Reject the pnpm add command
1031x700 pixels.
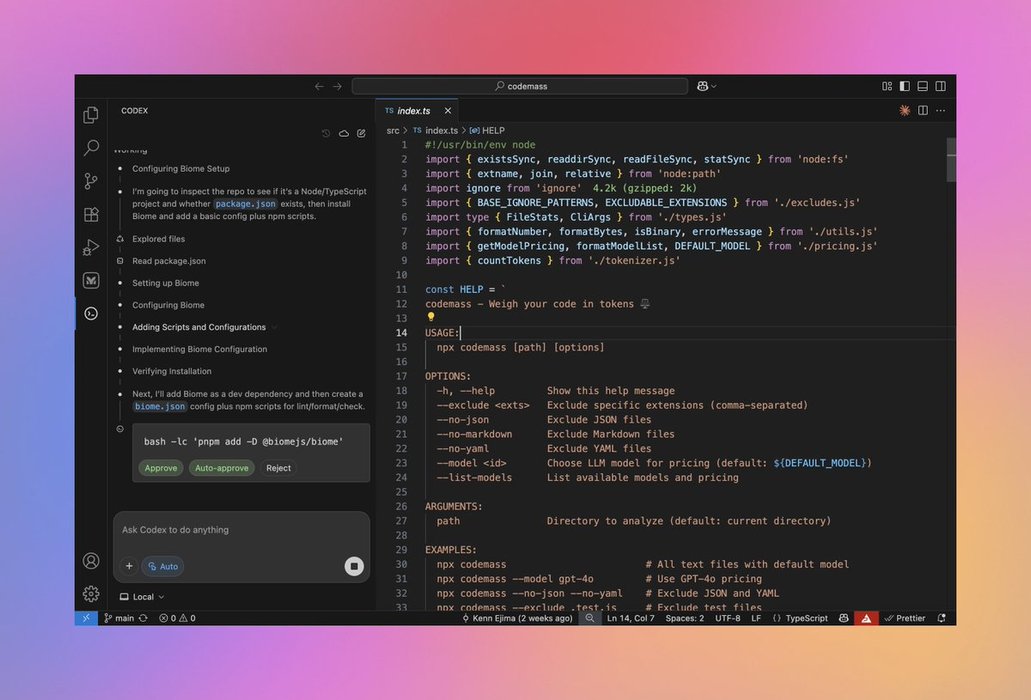pos(278,468)
